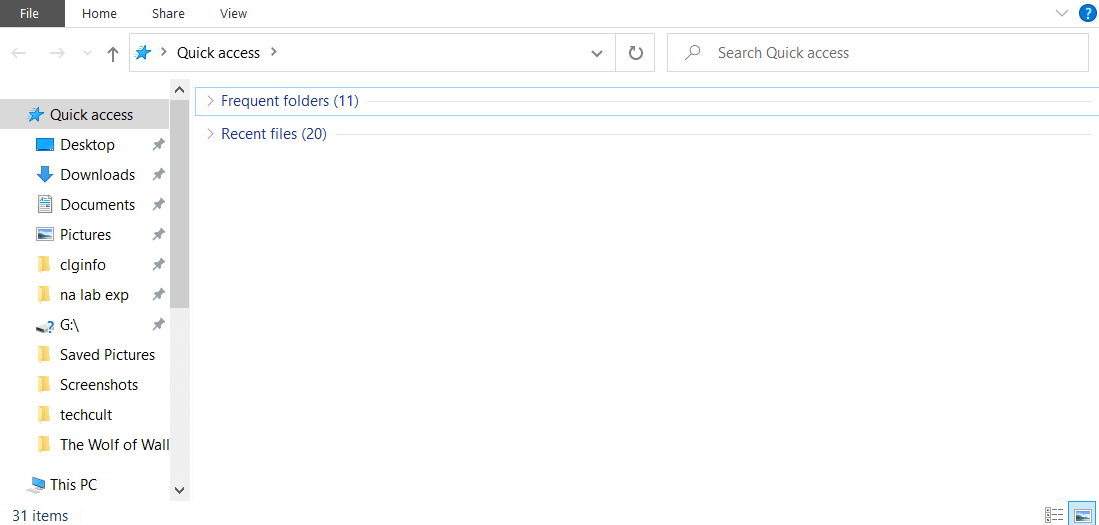Screen dimensions: 1099x525
Task: Expand the ribbon with the chevron arrow
Action: [1062, 13]
